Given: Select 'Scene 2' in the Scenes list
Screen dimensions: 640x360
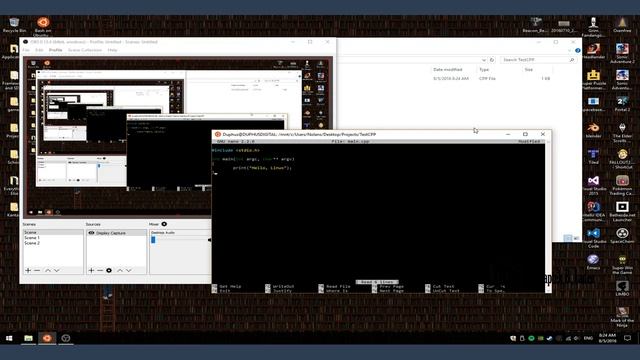Looking at the screenshot, I should coord(53,243).
